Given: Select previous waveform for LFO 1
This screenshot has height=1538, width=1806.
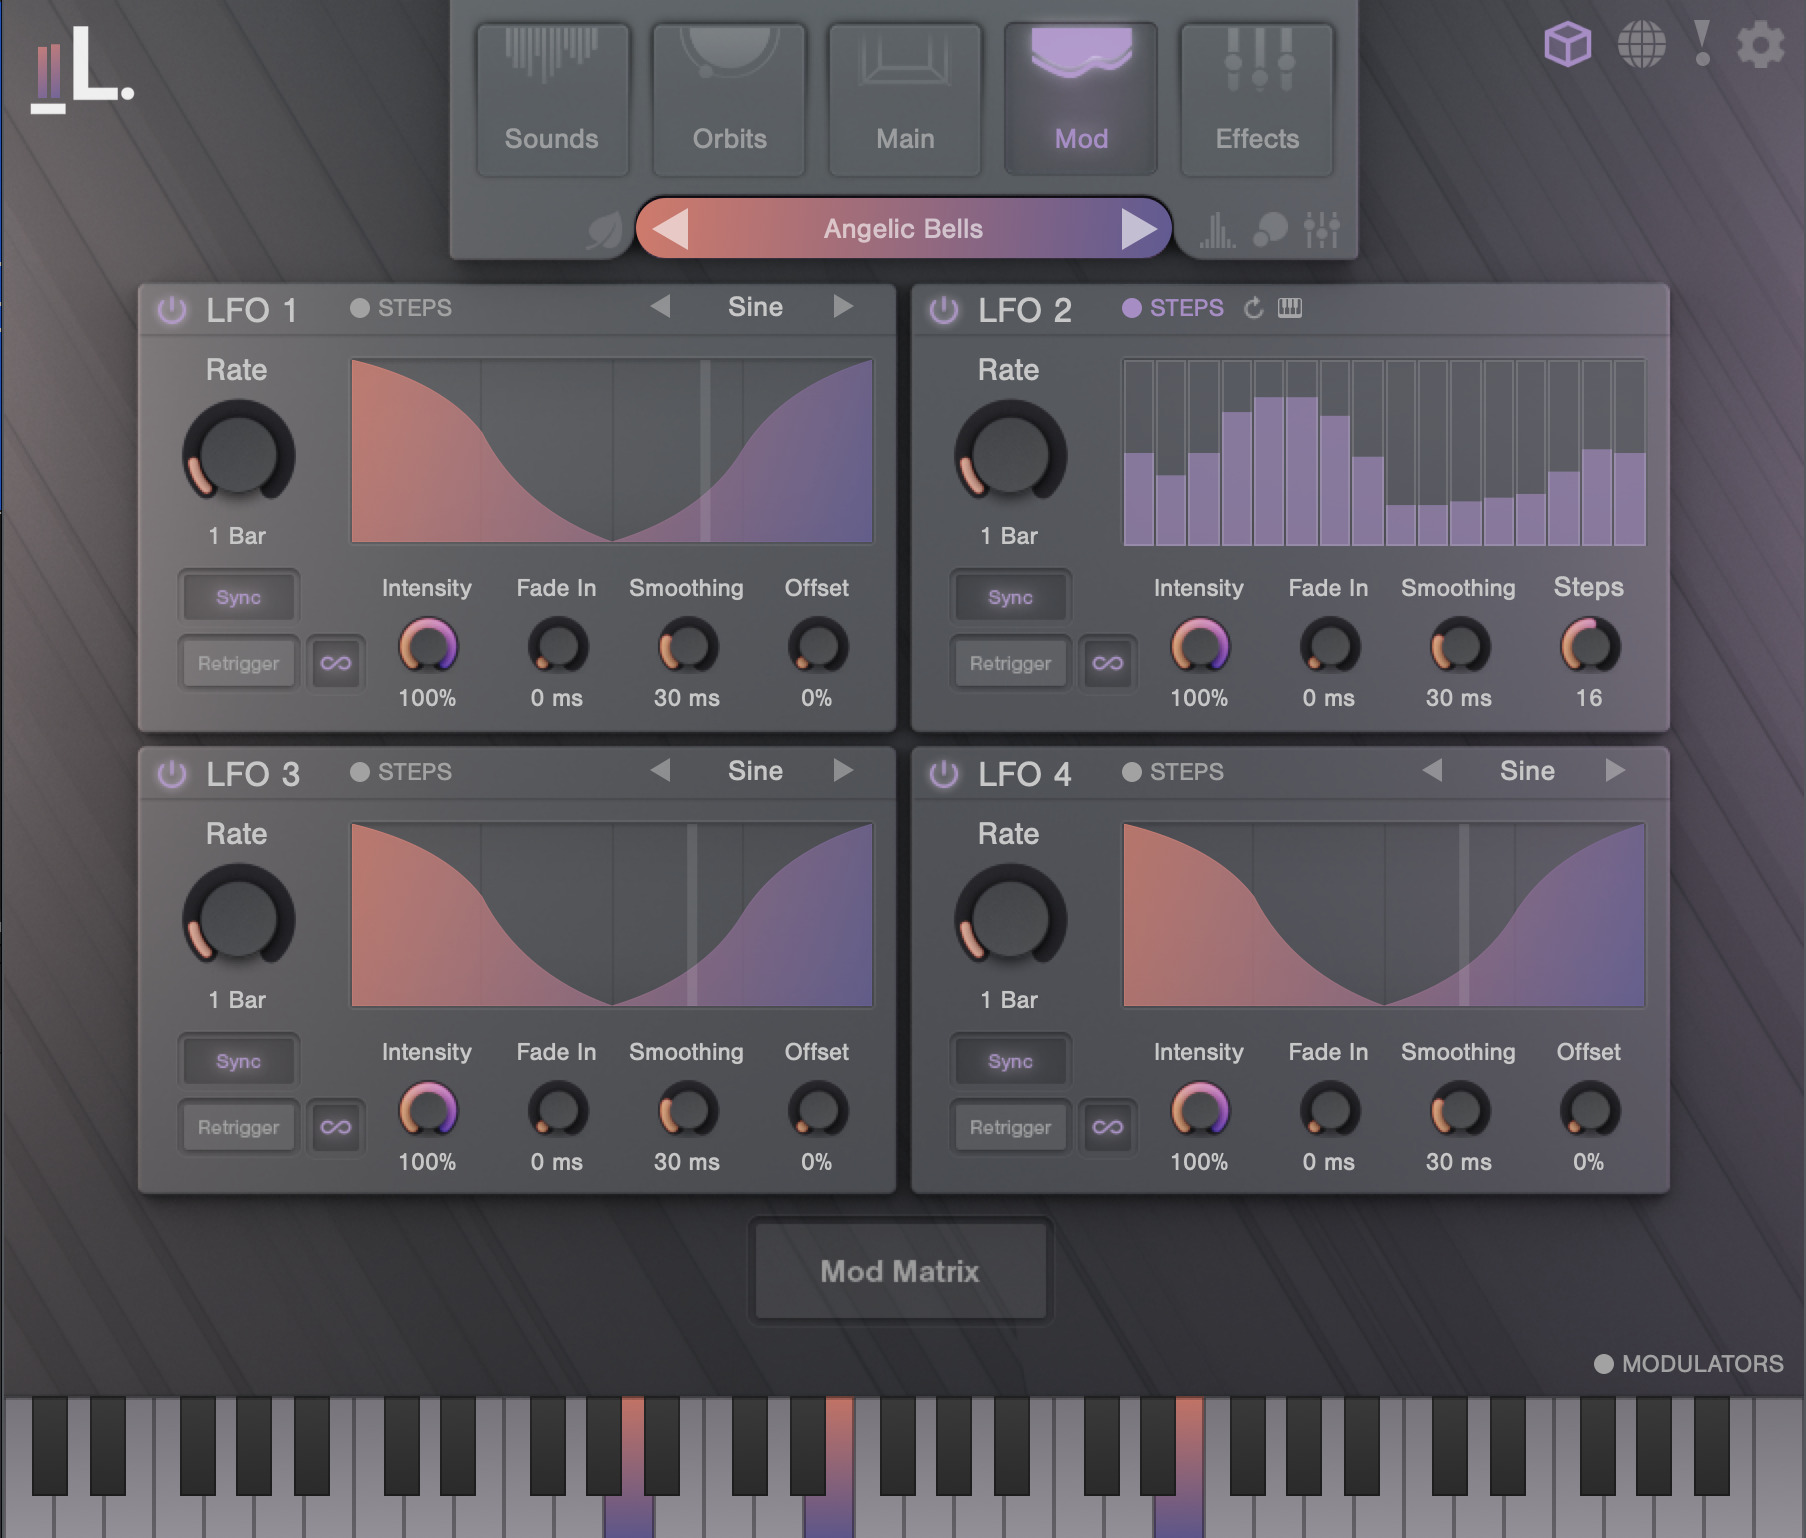Looking at the screenshot, I should point(660,306).
